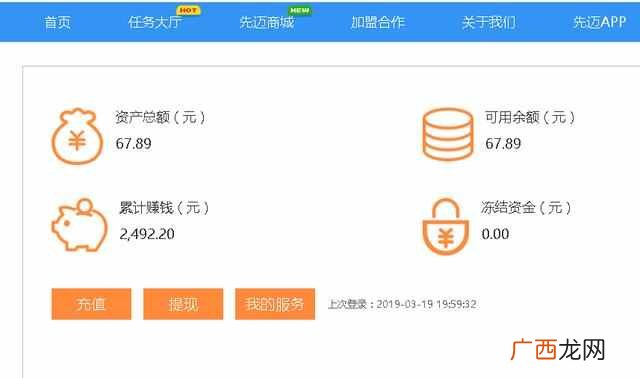Click the 累计赚钱（元）label

(164, 208)
